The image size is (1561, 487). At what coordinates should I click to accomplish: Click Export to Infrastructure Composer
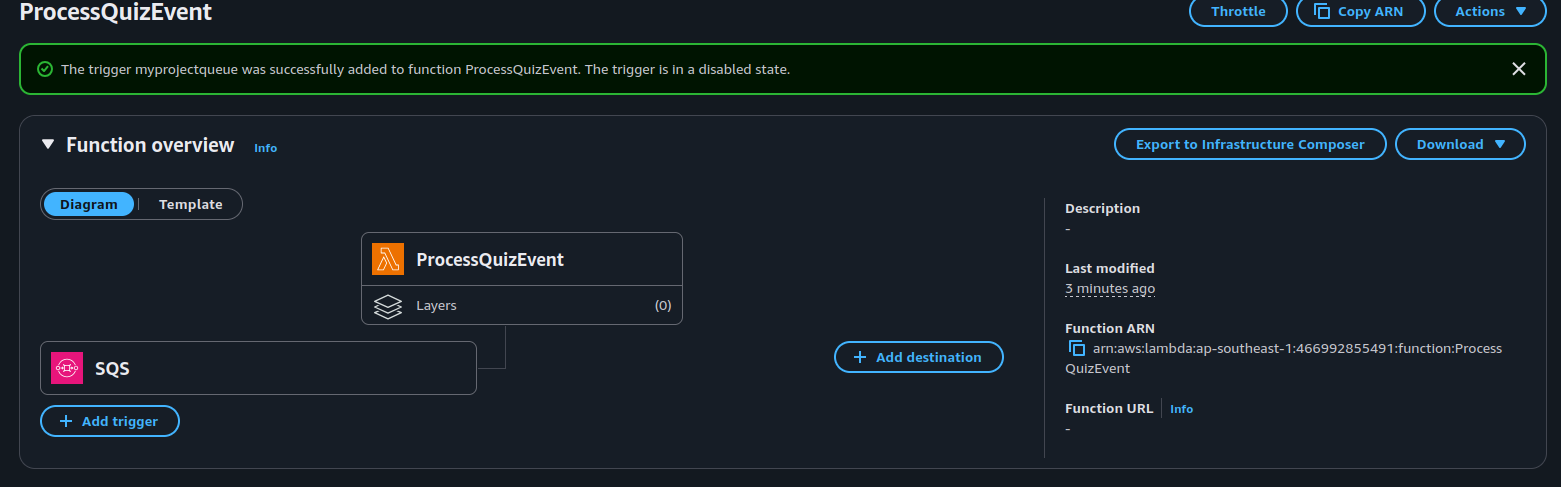(x=1250, y=144)
